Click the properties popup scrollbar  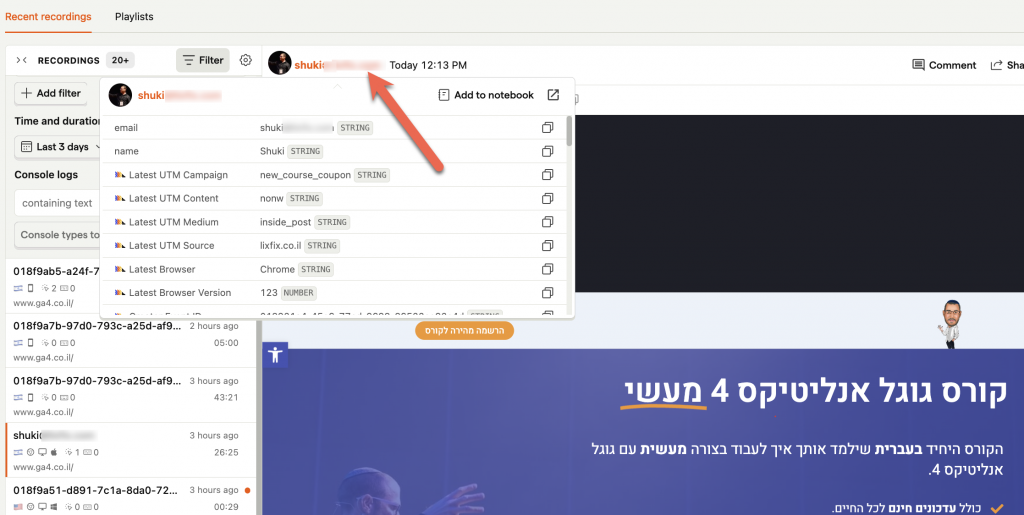click(569, 131)
